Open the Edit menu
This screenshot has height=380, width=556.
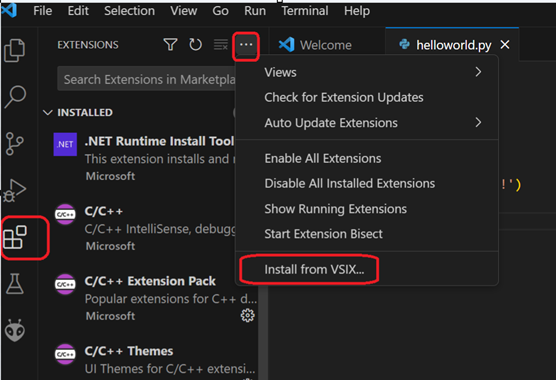pyautogui.click(x=78, y=11)
